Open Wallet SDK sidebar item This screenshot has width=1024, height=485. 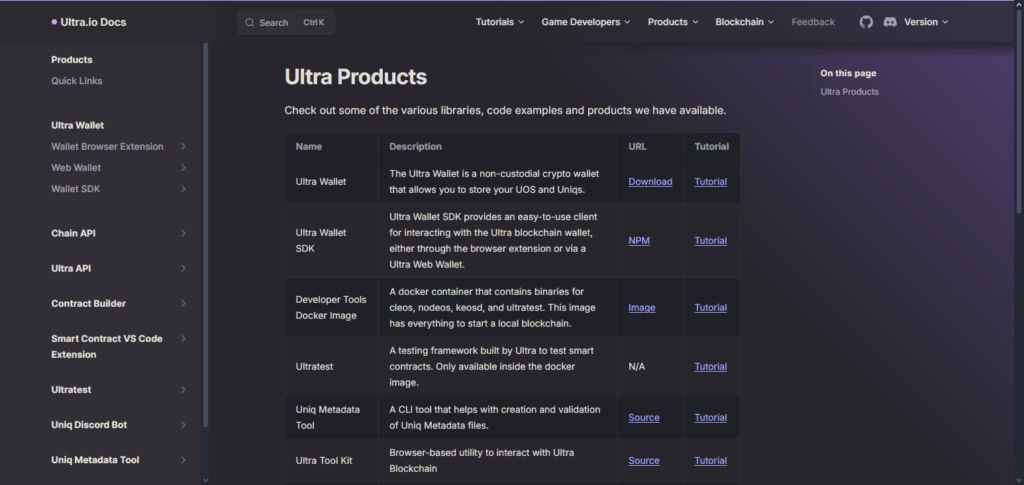pos(75,189)
